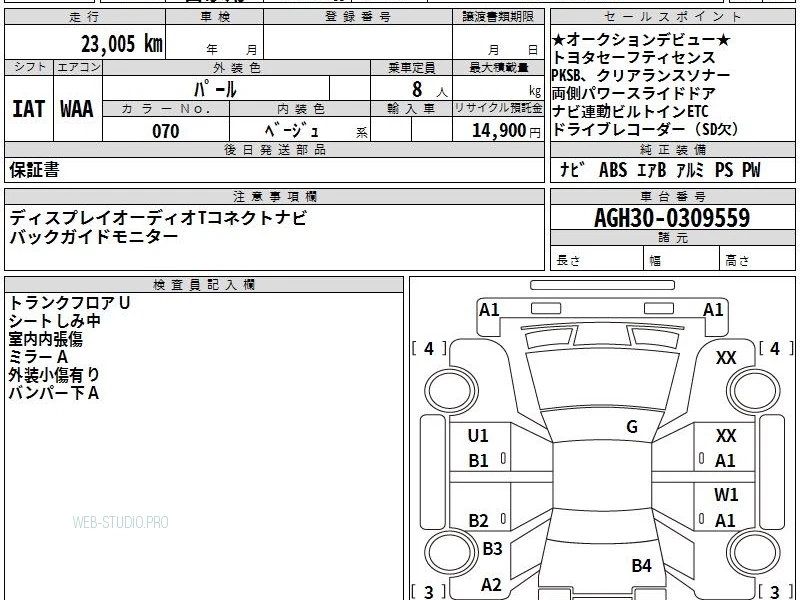800x600 pixels.
Task: Click the 保証書 warranty text
Action: [34, 170]
